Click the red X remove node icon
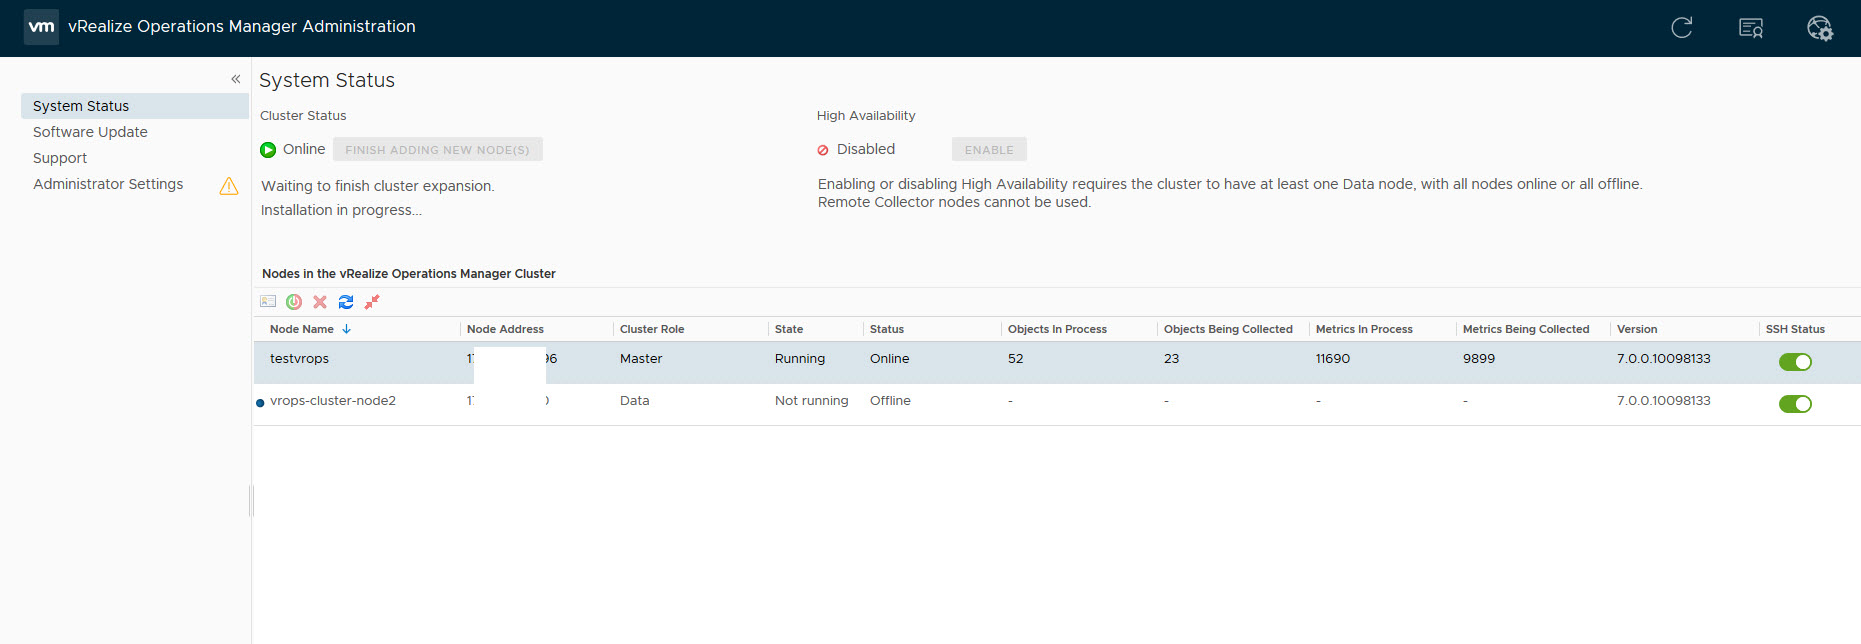Screen dimensions: 1861x644 coord(320,302)
